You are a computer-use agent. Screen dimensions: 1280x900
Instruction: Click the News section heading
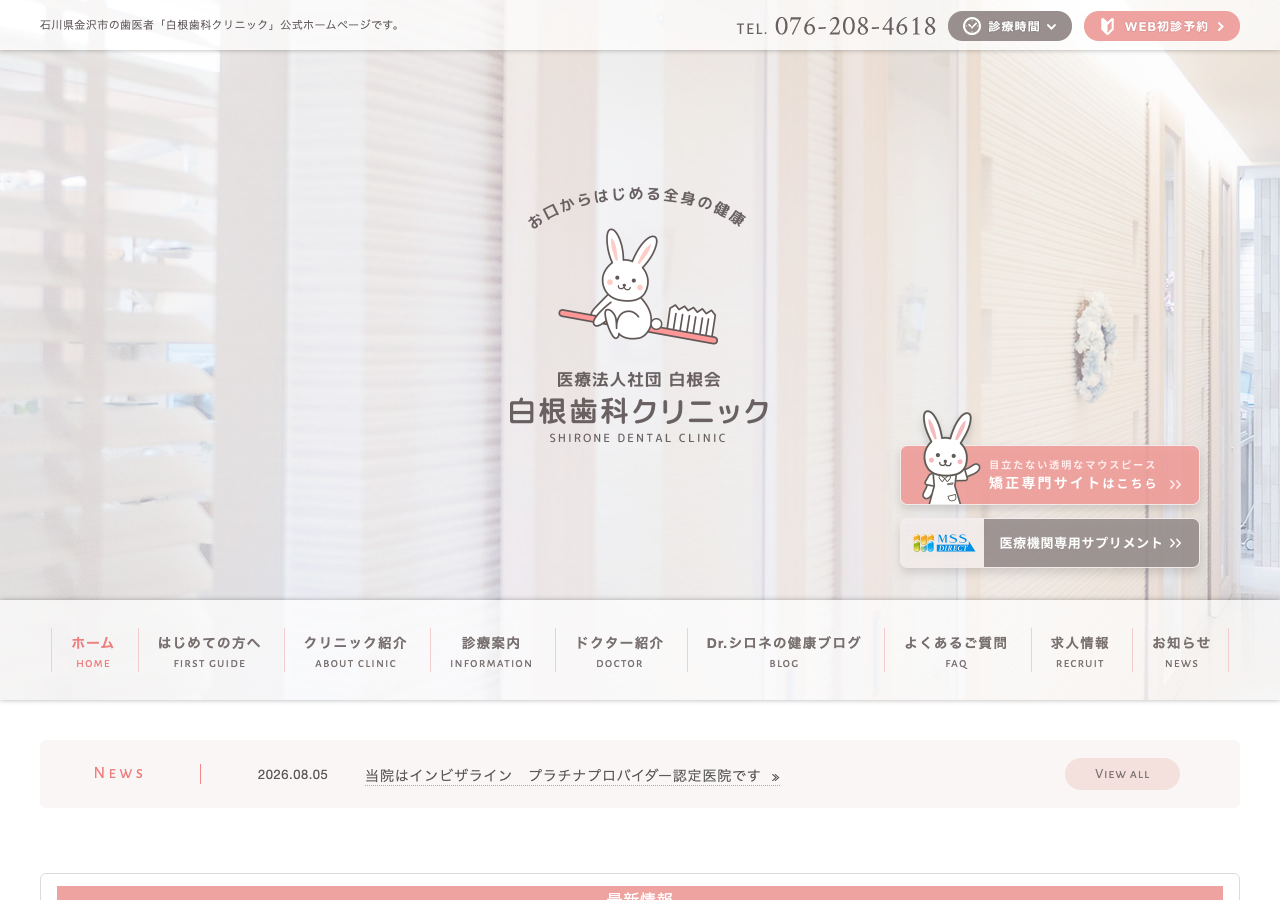coord(120,773)
